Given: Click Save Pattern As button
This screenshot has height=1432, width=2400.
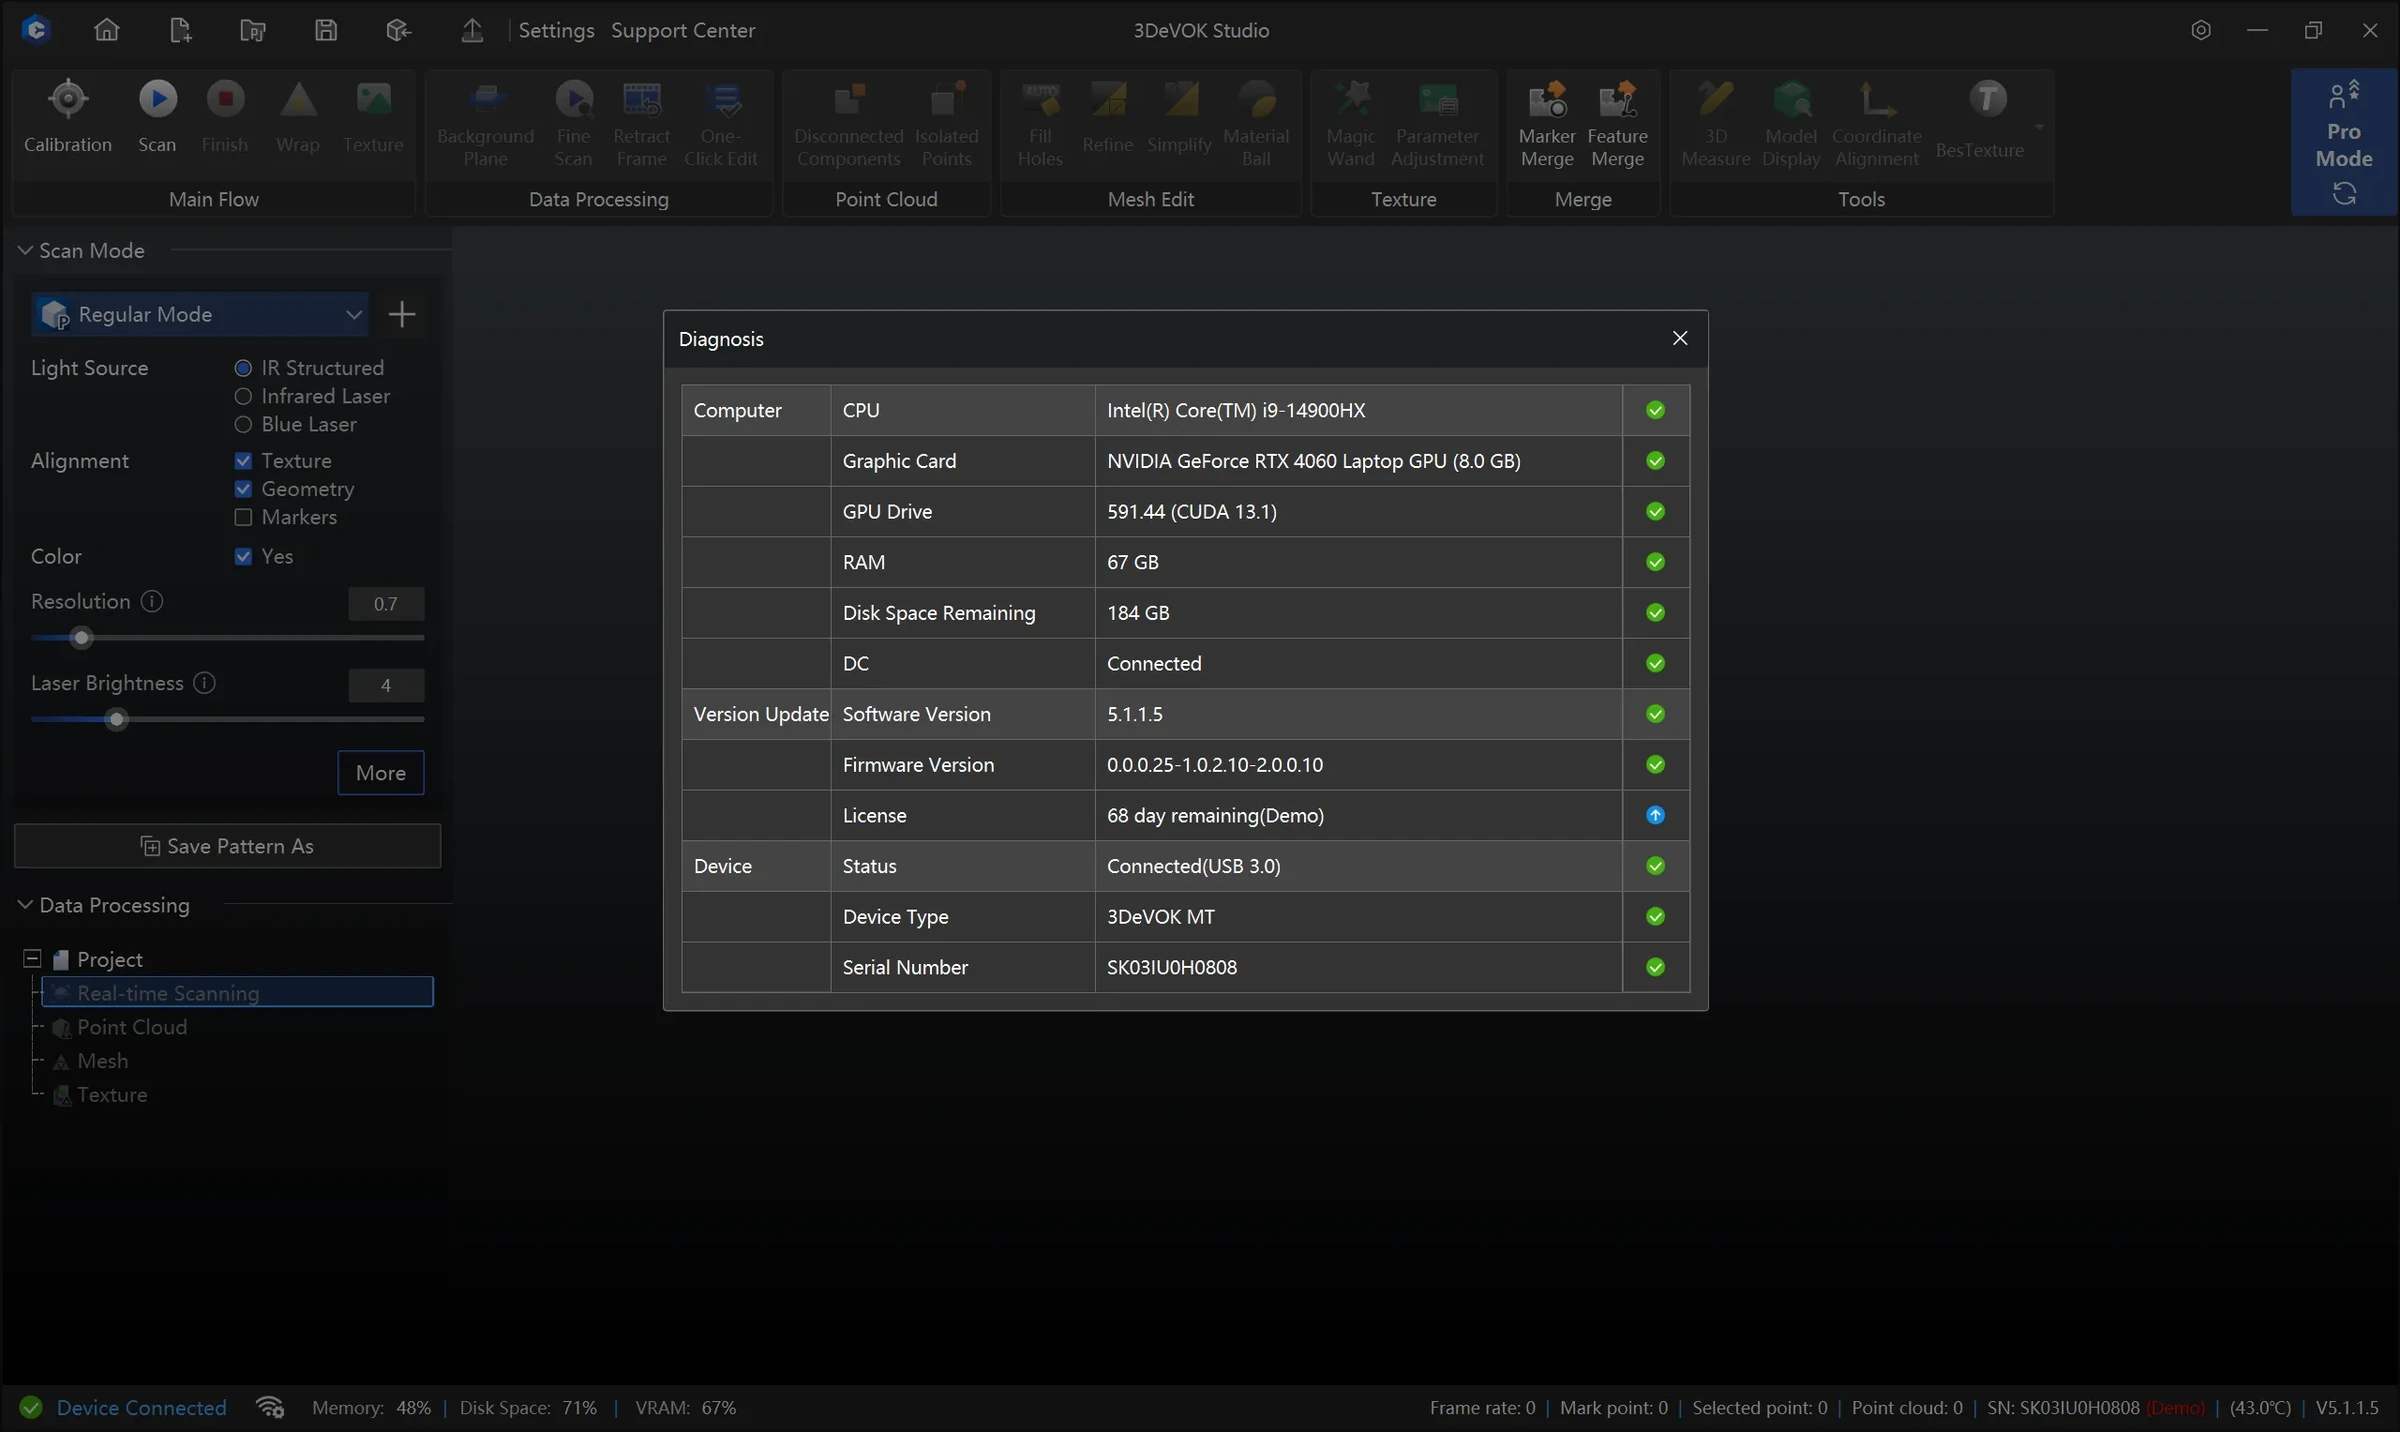Looking at the screenshot, I should pos(227,846).
